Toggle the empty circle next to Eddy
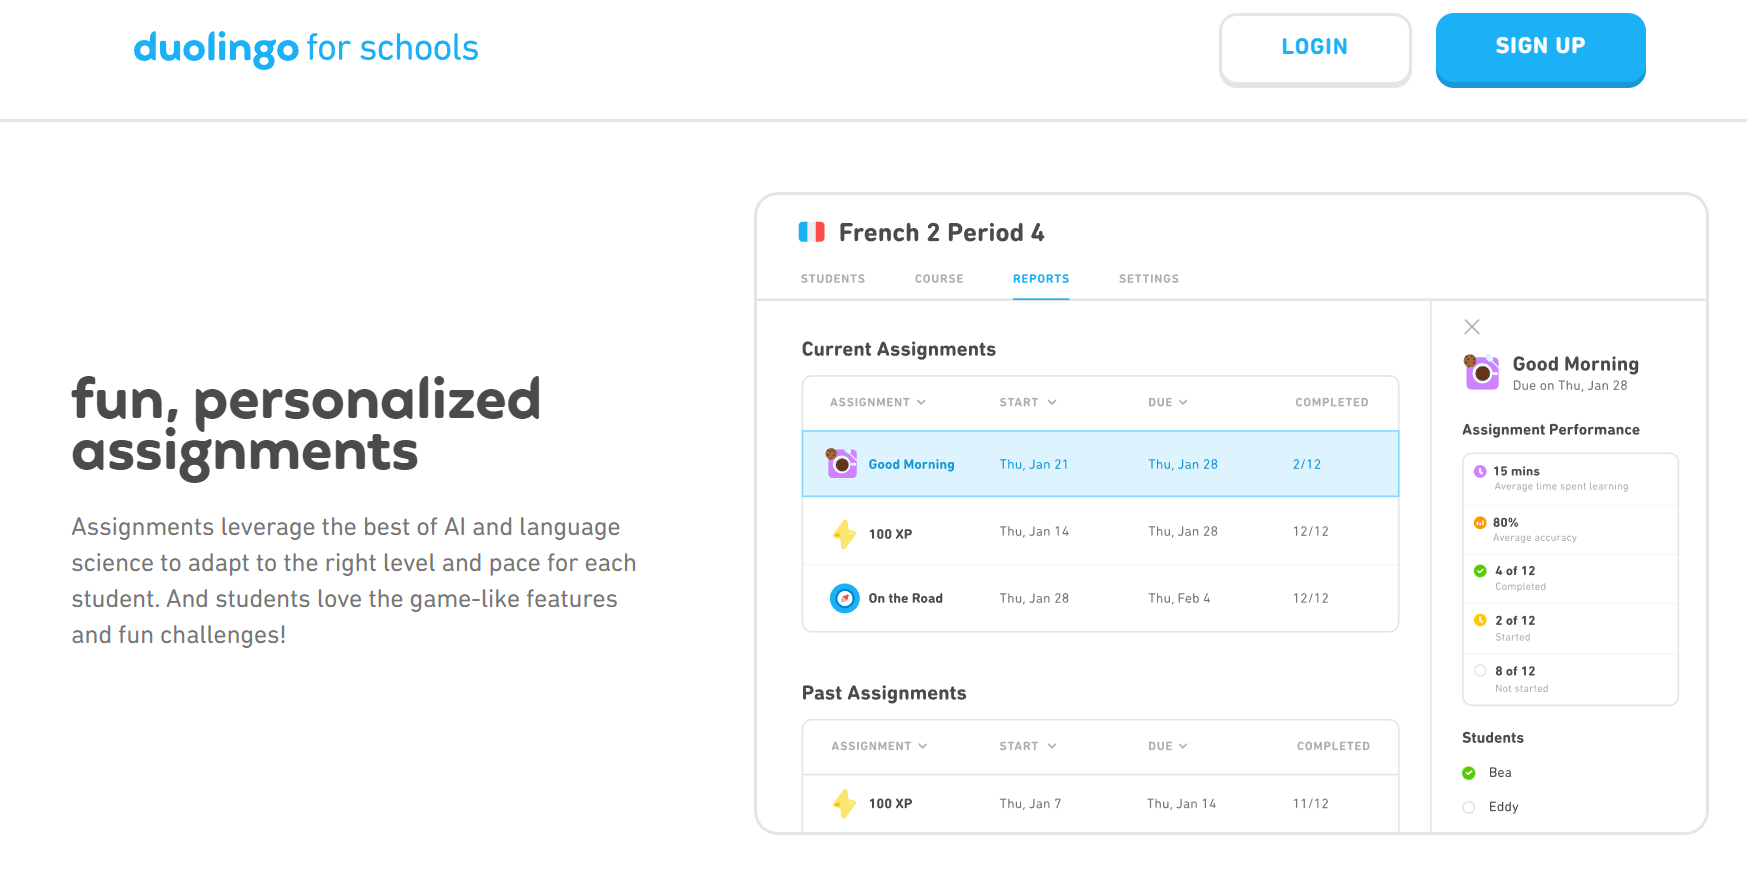Image resolution: width=1747 pixels, height=887 pixels. tap(1469, 807)
